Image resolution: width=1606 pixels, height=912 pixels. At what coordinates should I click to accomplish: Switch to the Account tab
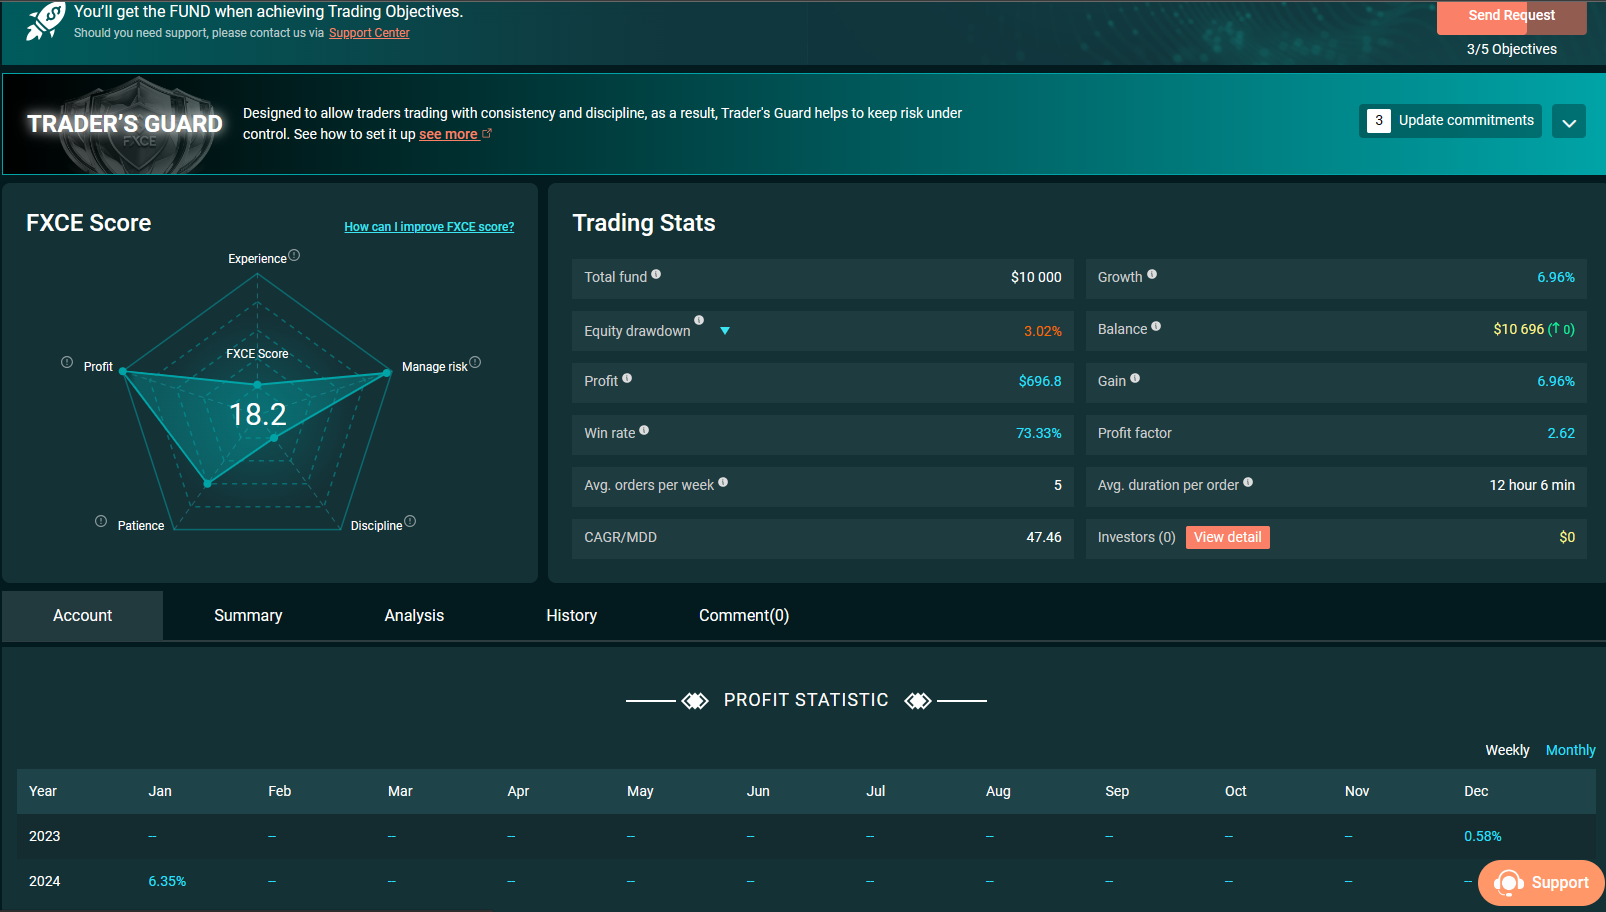click(82, 616)
